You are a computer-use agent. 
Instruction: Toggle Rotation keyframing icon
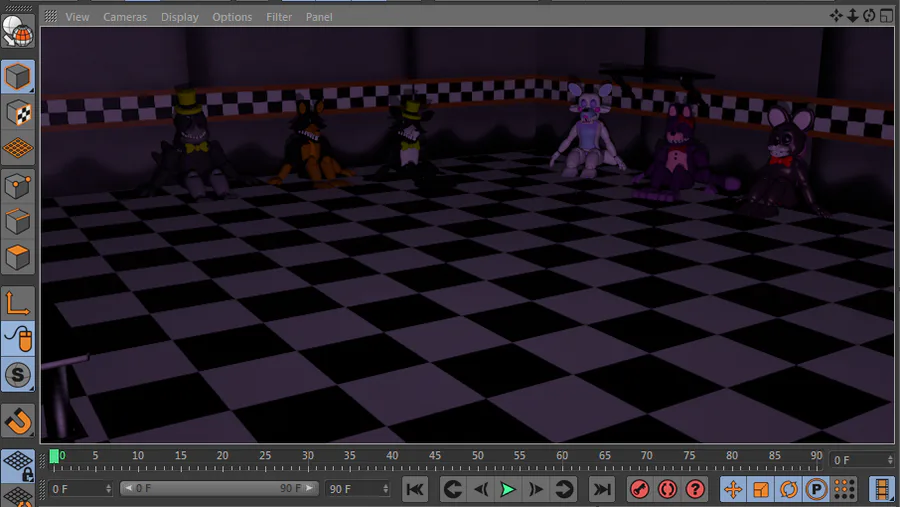[788, 489]
